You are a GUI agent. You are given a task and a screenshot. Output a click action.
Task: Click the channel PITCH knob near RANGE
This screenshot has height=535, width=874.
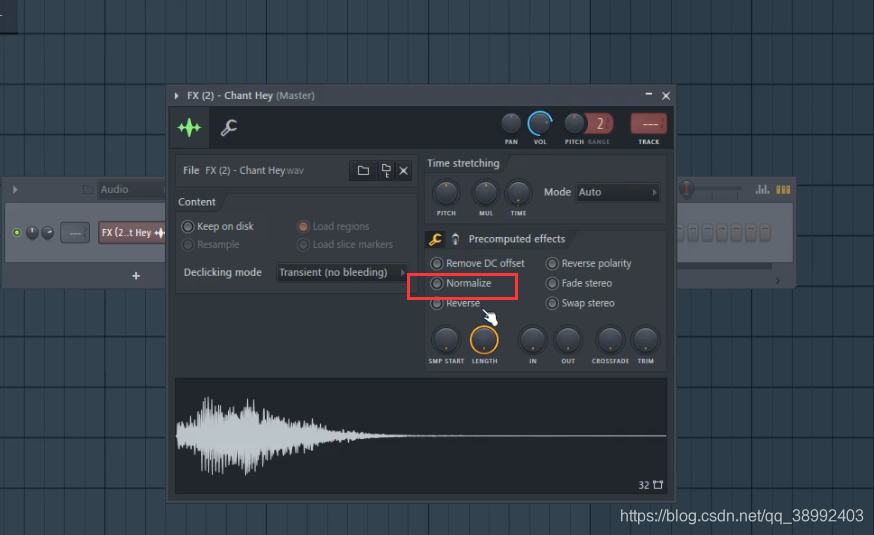coord(574,123)
